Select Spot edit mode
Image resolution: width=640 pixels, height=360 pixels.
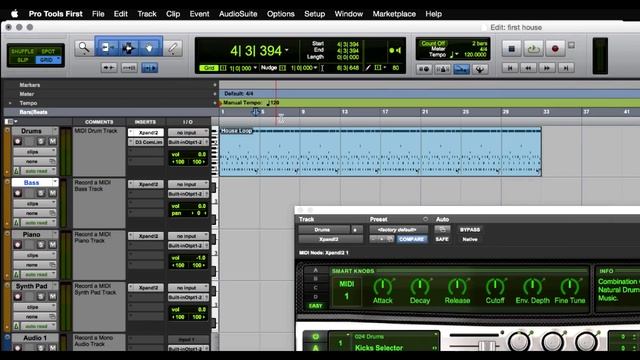pos(48,51)
